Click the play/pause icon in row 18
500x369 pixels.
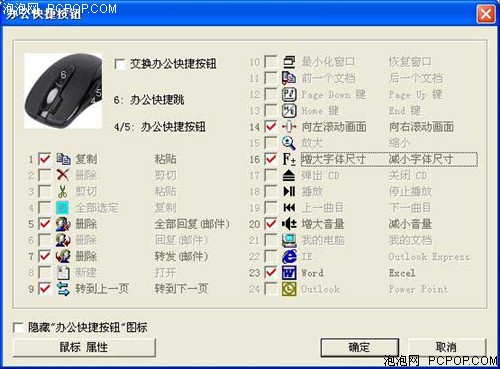click(289, 191)
